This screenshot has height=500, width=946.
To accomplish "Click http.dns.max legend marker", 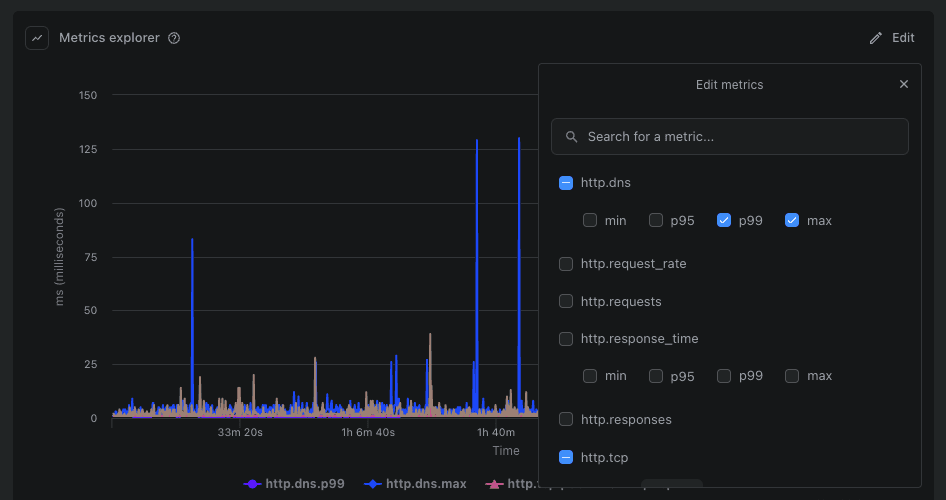I will (x=373, y=484).
